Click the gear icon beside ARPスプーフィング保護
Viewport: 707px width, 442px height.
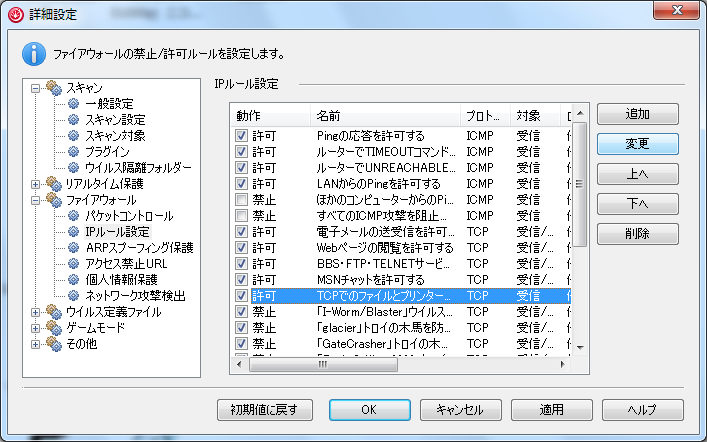coord(75,248)
